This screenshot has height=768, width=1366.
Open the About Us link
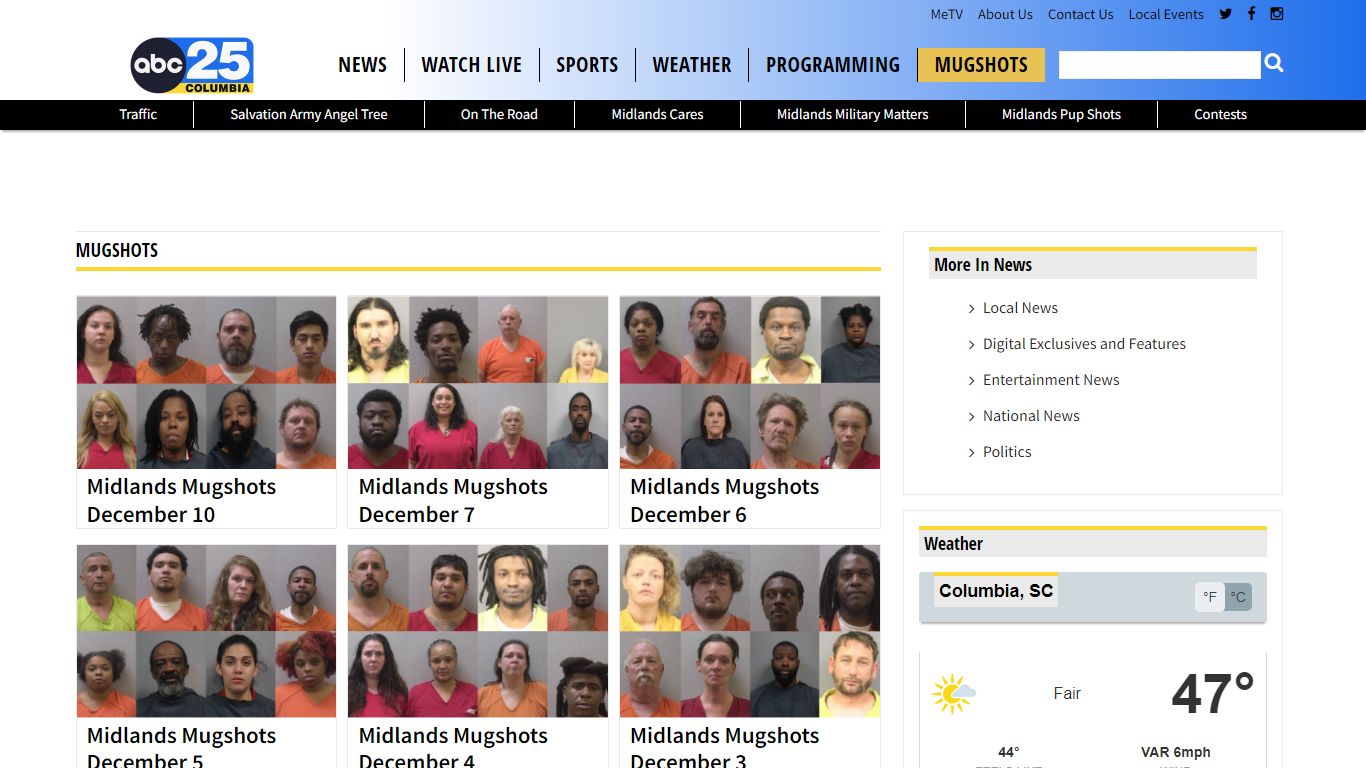pos(1005,14)
